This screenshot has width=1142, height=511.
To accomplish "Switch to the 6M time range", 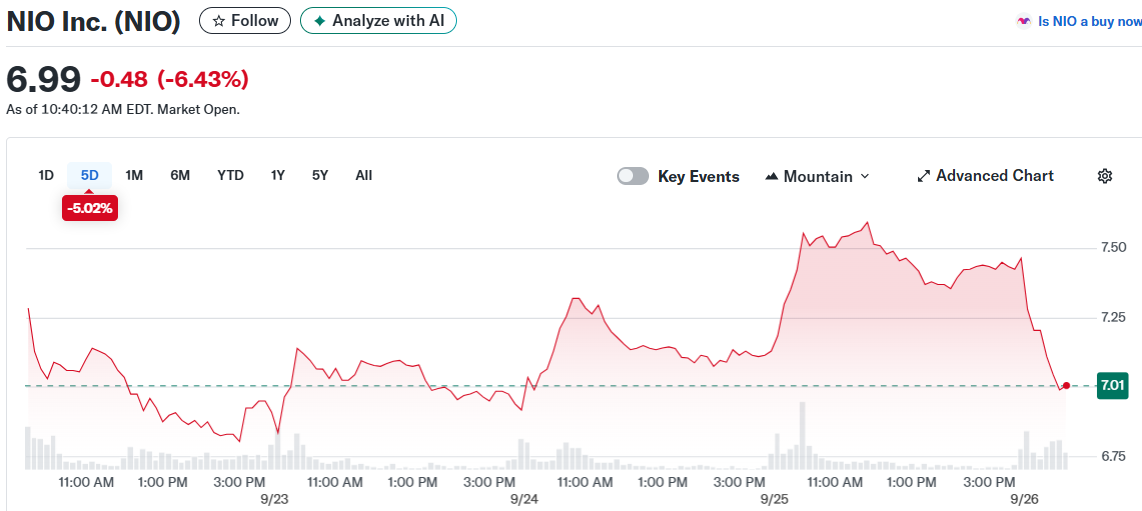I will pyautogui.click(x=180, y=175).
